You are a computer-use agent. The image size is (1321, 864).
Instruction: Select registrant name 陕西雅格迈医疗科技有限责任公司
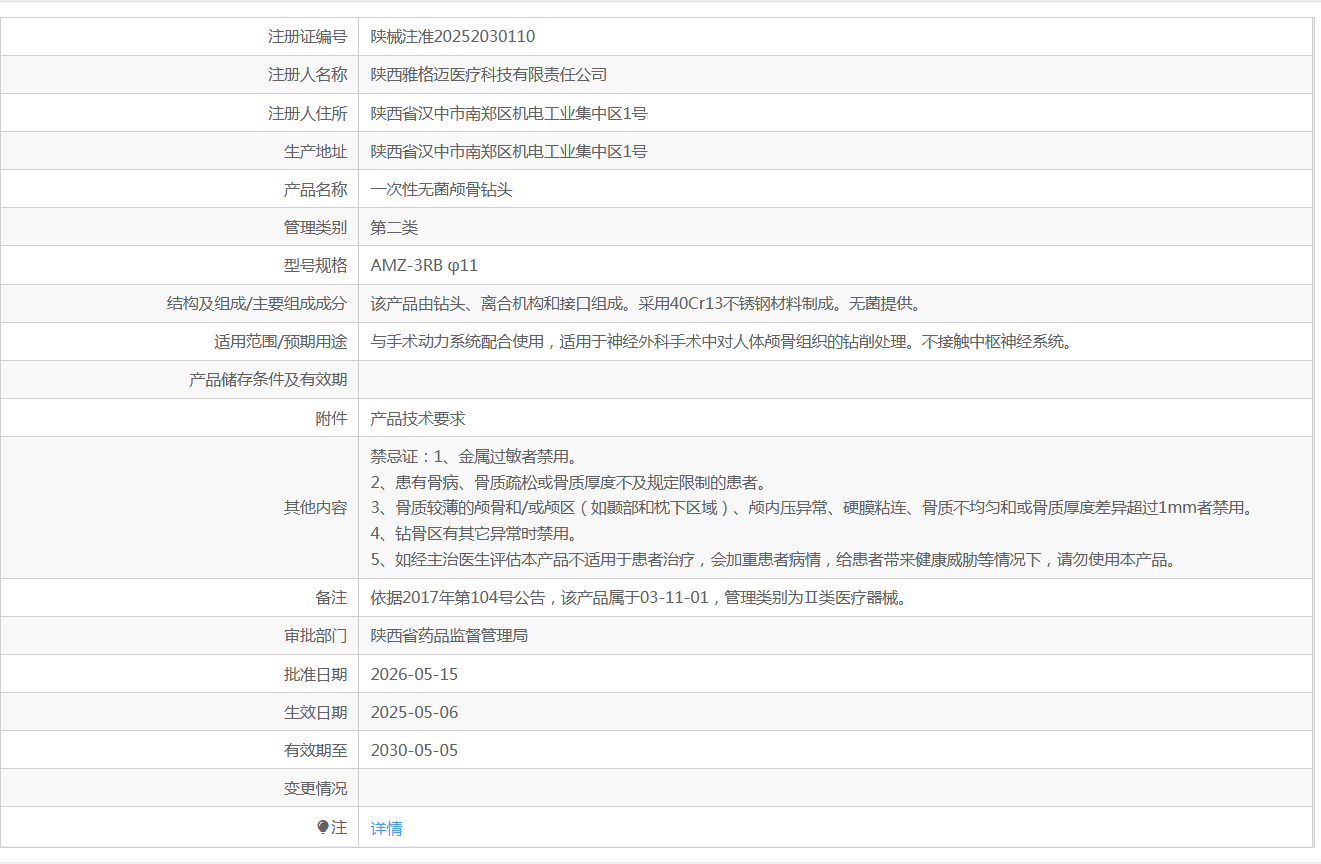[x=489, y=74]
